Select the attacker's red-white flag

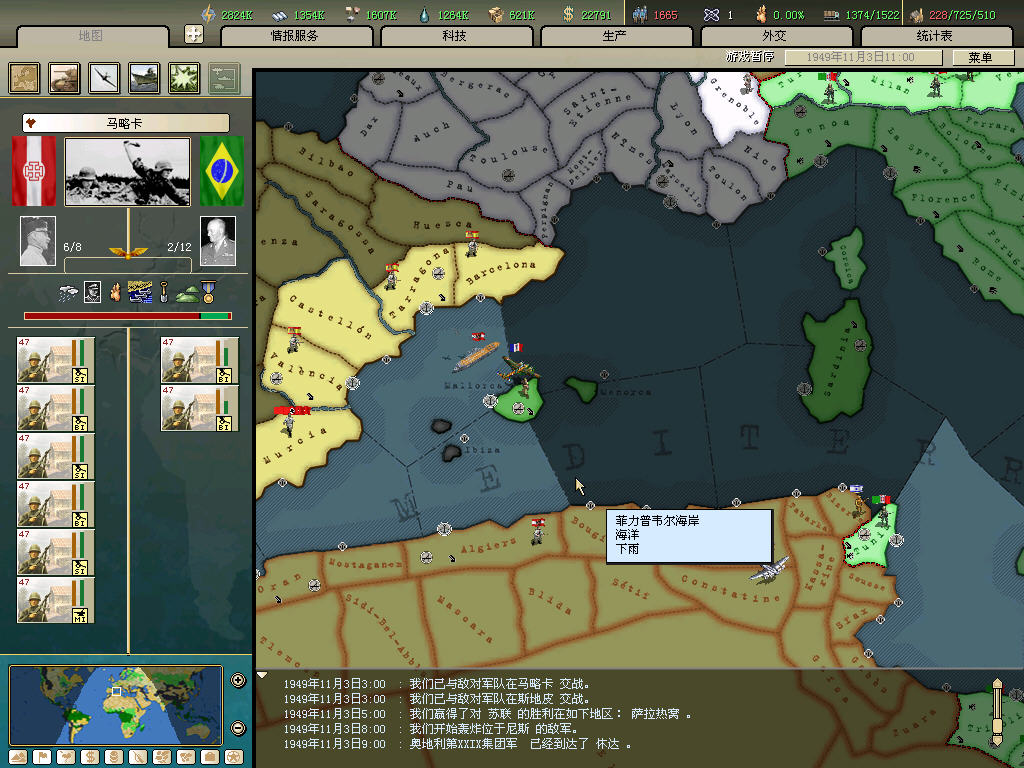33,170
